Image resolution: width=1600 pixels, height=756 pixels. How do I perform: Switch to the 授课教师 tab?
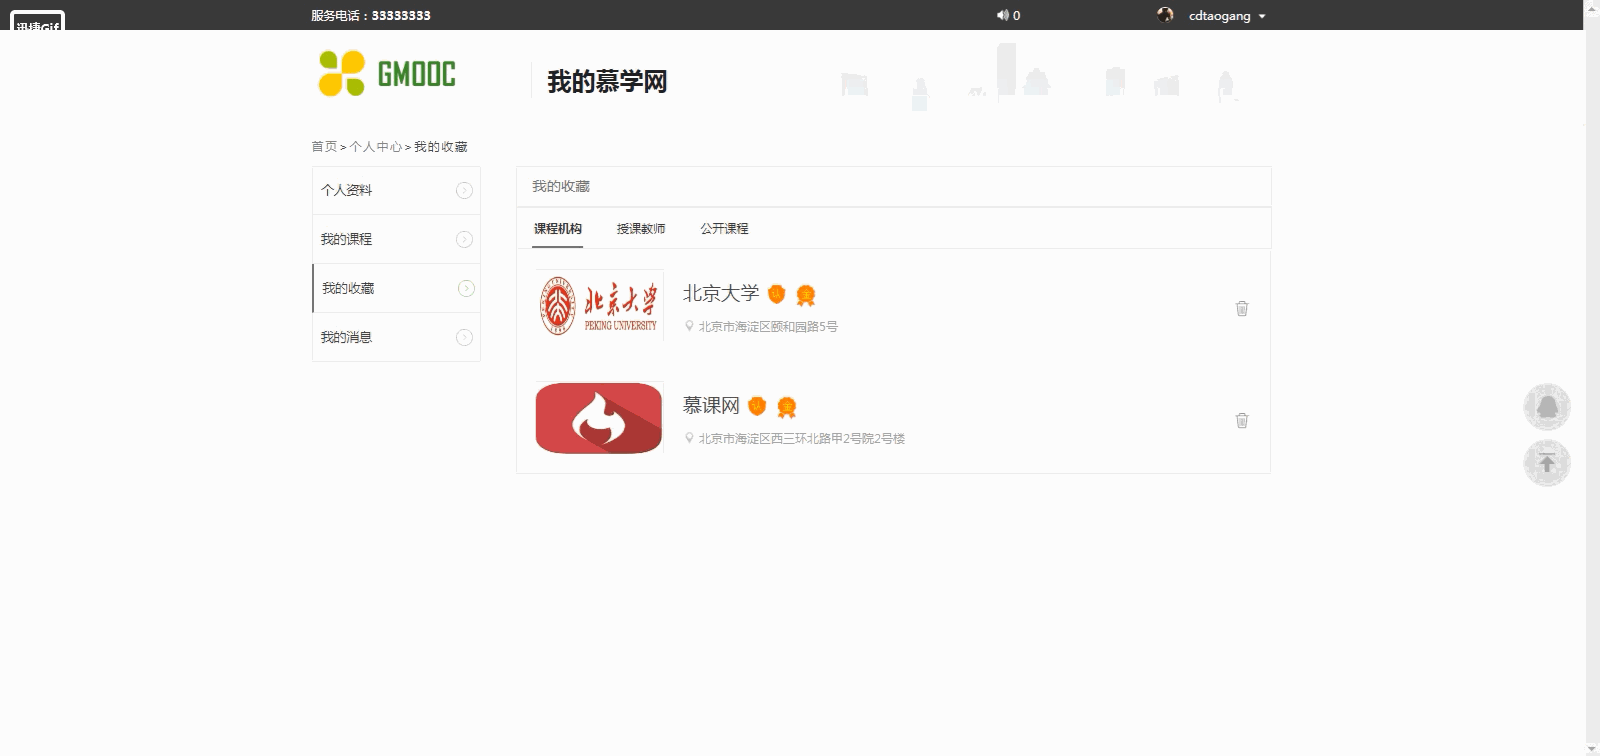click(x=641, y=229)
